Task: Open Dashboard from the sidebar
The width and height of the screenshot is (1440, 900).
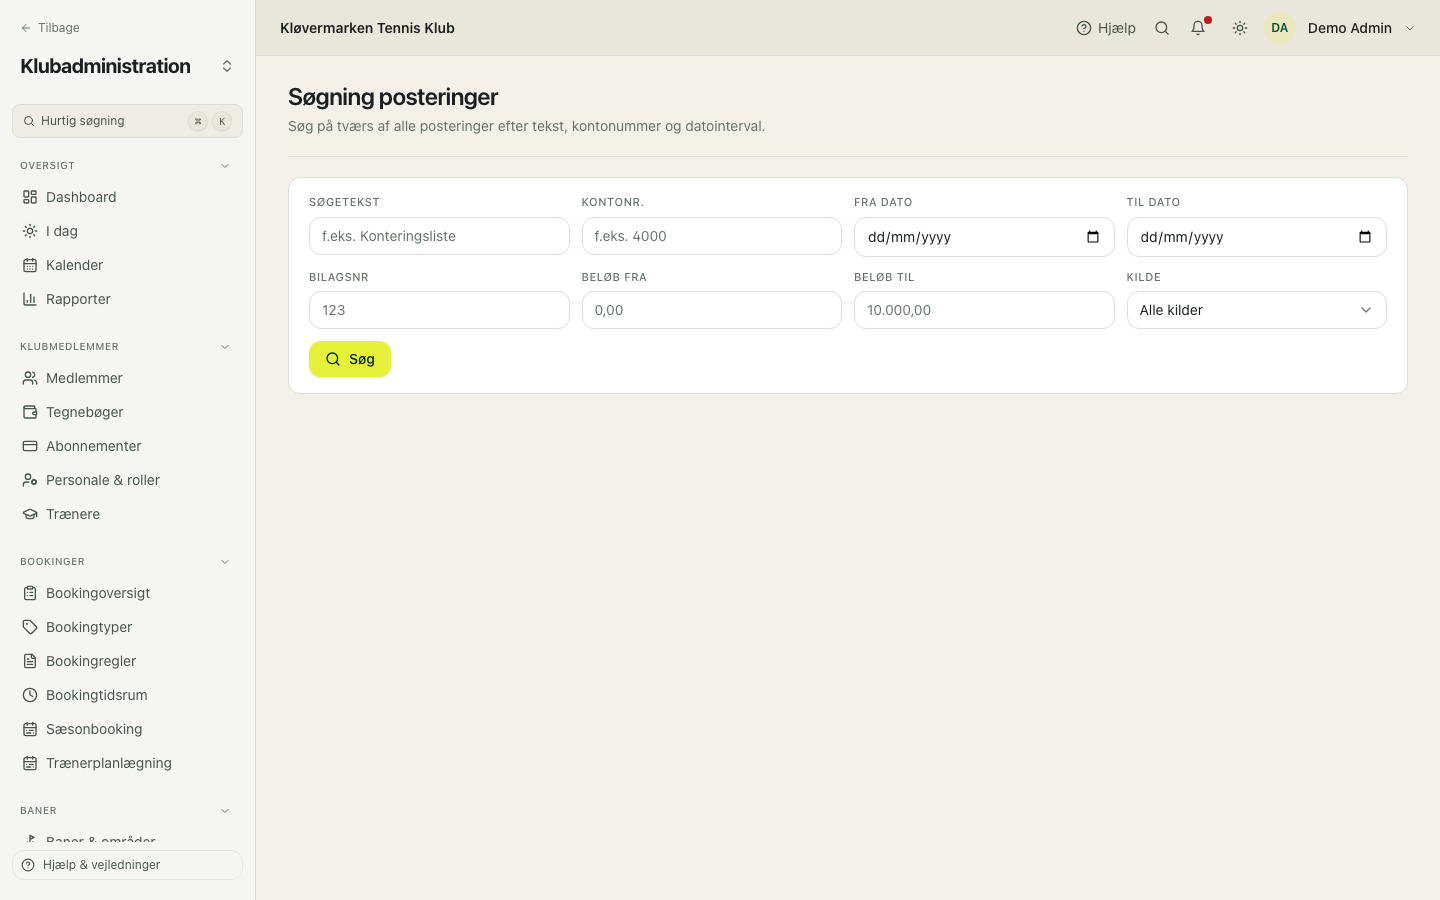Action: click(127, 197)
